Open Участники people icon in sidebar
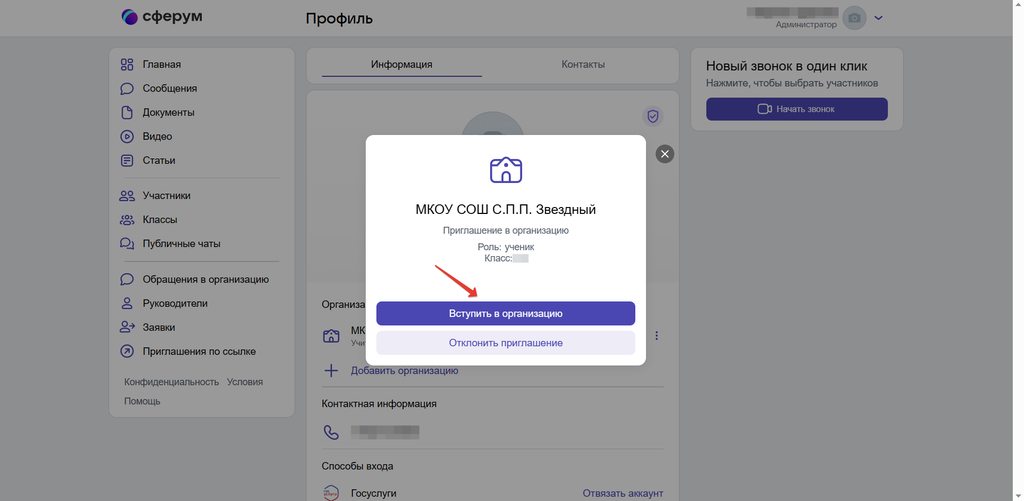The width and height of the screenshot is (1024, 501). (x=127, y=196)
